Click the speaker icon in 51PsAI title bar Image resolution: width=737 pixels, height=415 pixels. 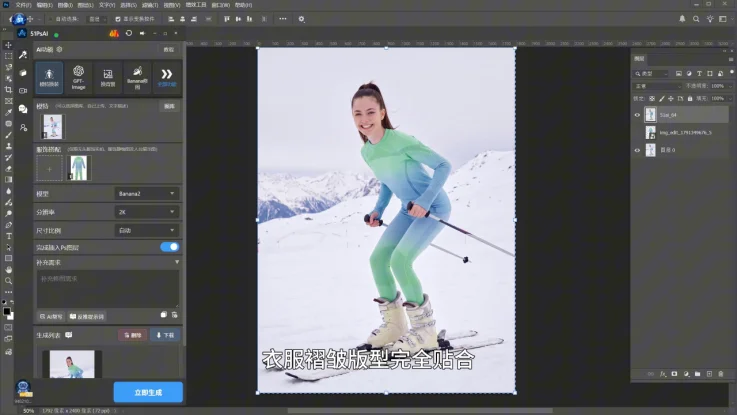[x=142, y=33]
